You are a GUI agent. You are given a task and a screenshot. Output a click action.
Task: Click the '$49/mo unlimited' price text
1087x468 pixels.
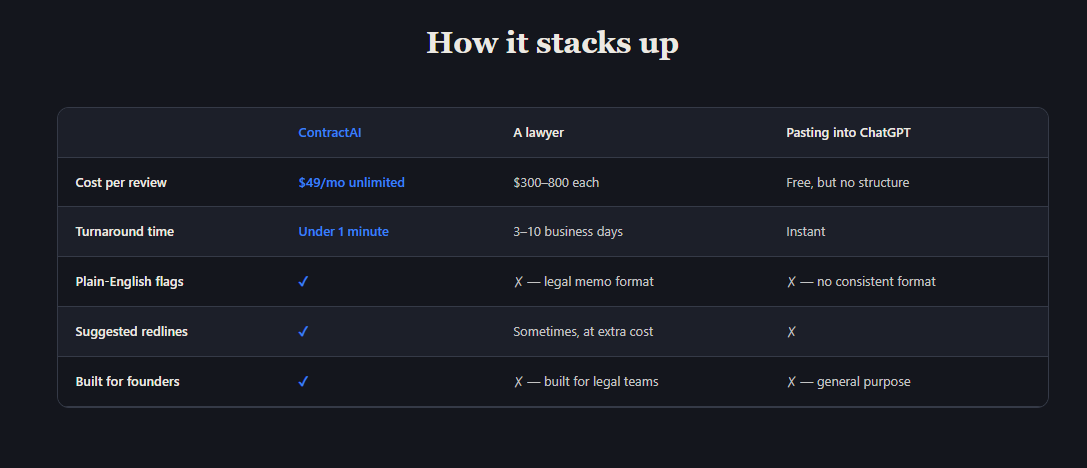tap(351, 182)
